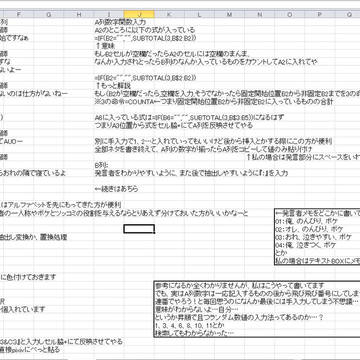Click cell starting '※3の意味=COUNTA'
This screenshot has height=360, width=360.
click(x=213, y=102)
